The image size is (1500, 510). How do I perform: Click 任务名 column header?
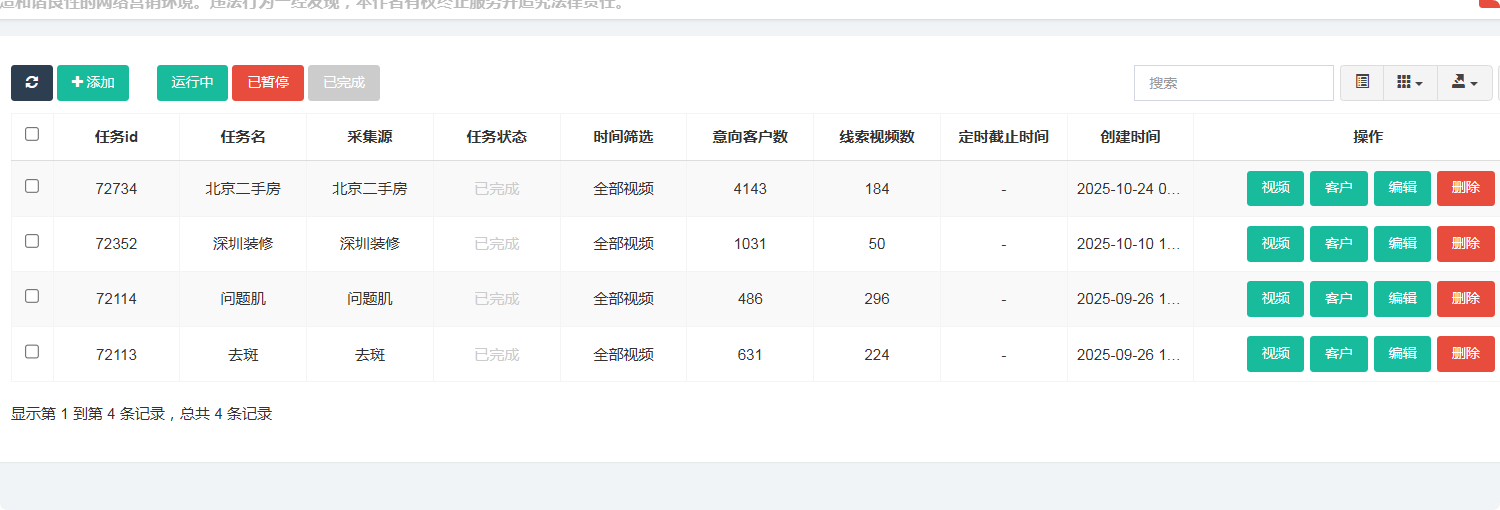(x=243, y=137)
